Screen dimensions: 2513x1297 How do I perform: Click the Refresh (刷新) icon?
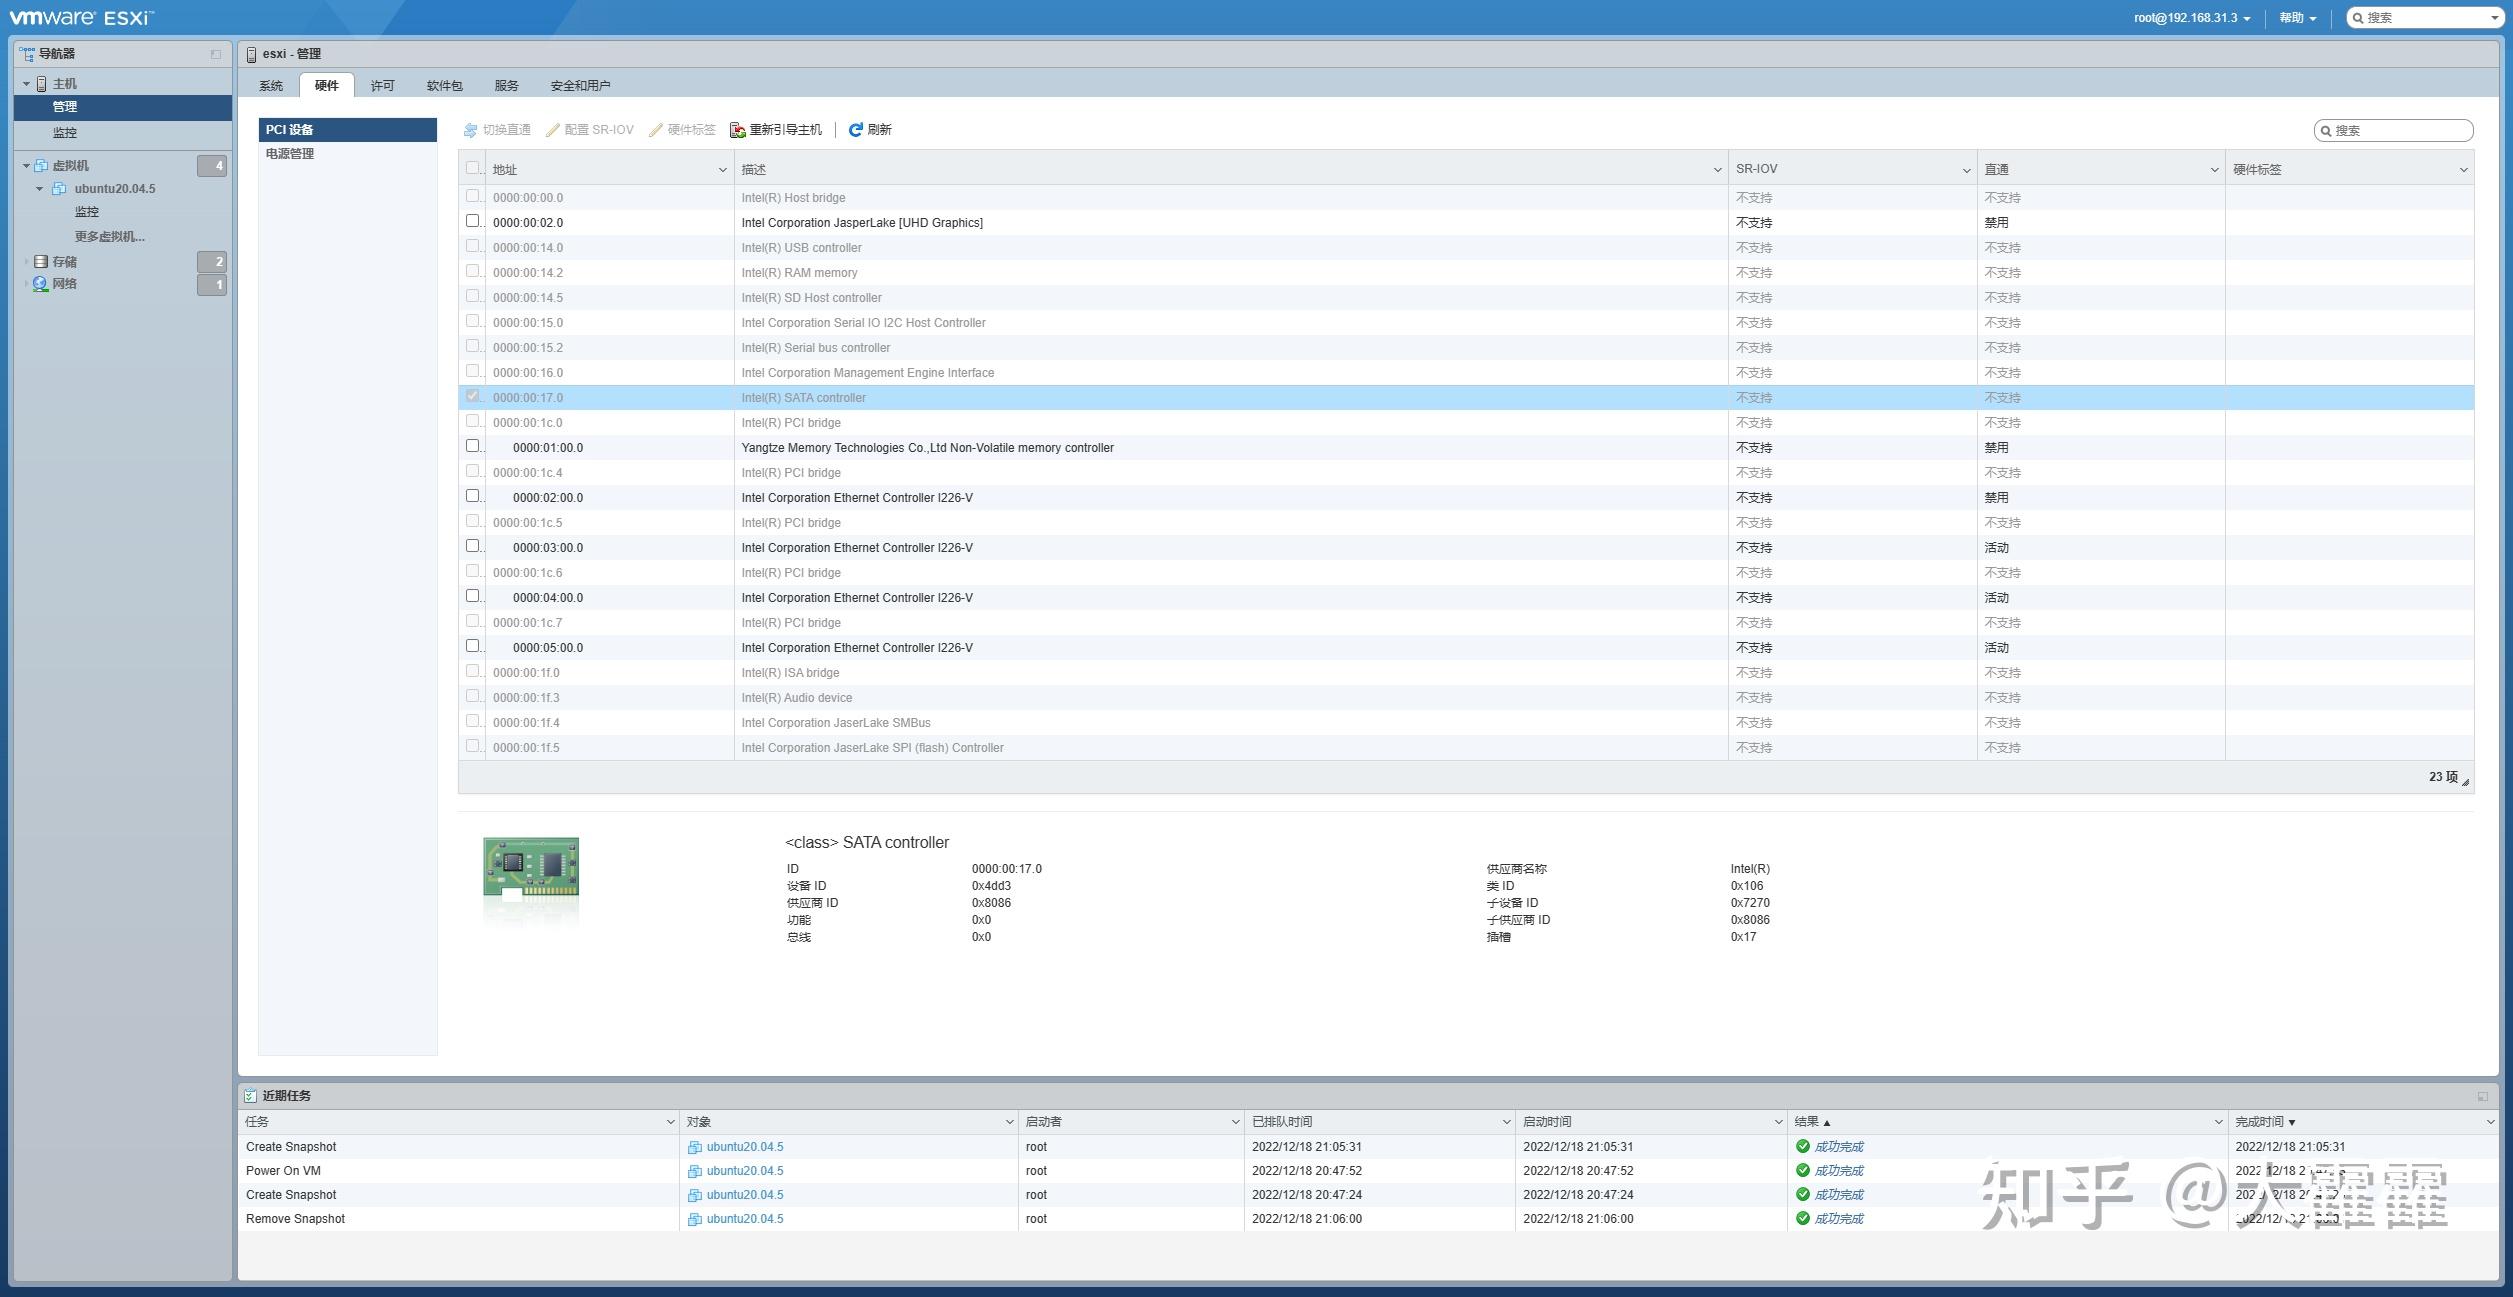[856, 130]
